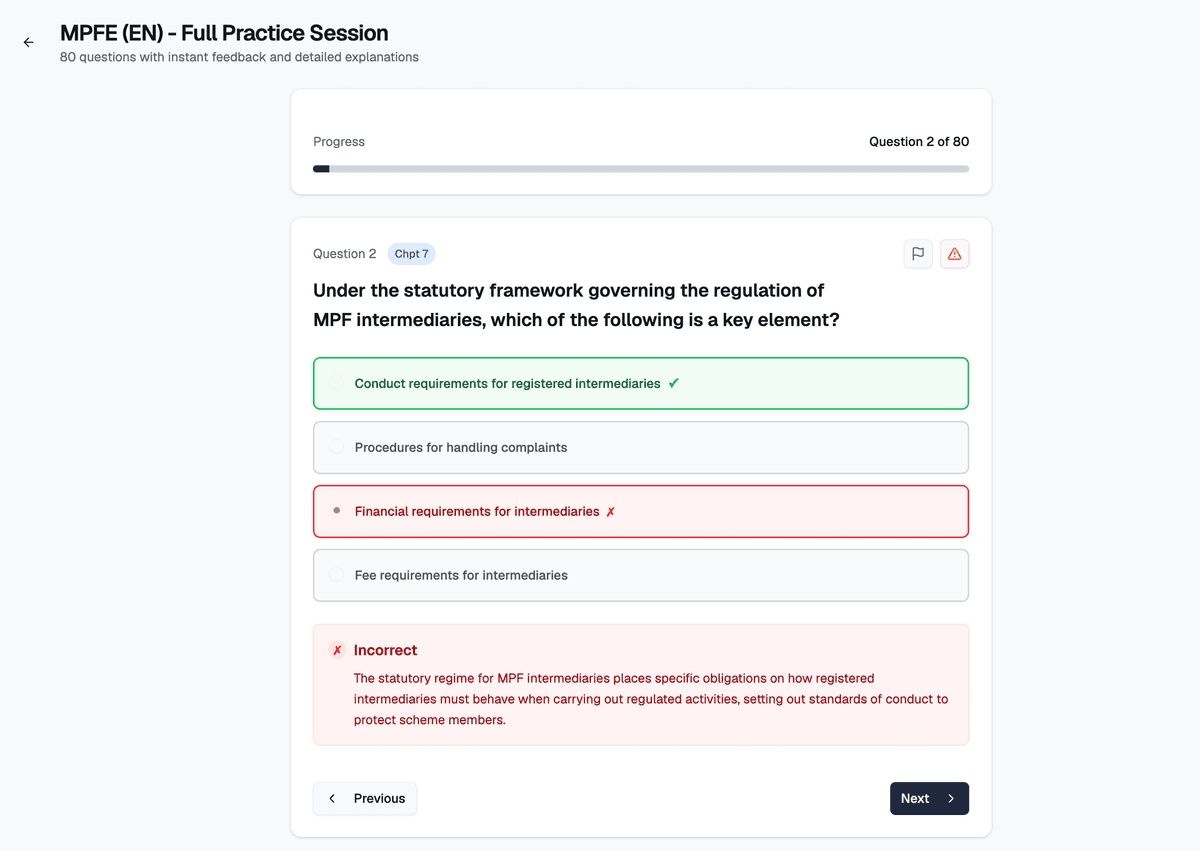Click the red X after Financial requirements
1200x851 pixels.
tap(611, 512)
